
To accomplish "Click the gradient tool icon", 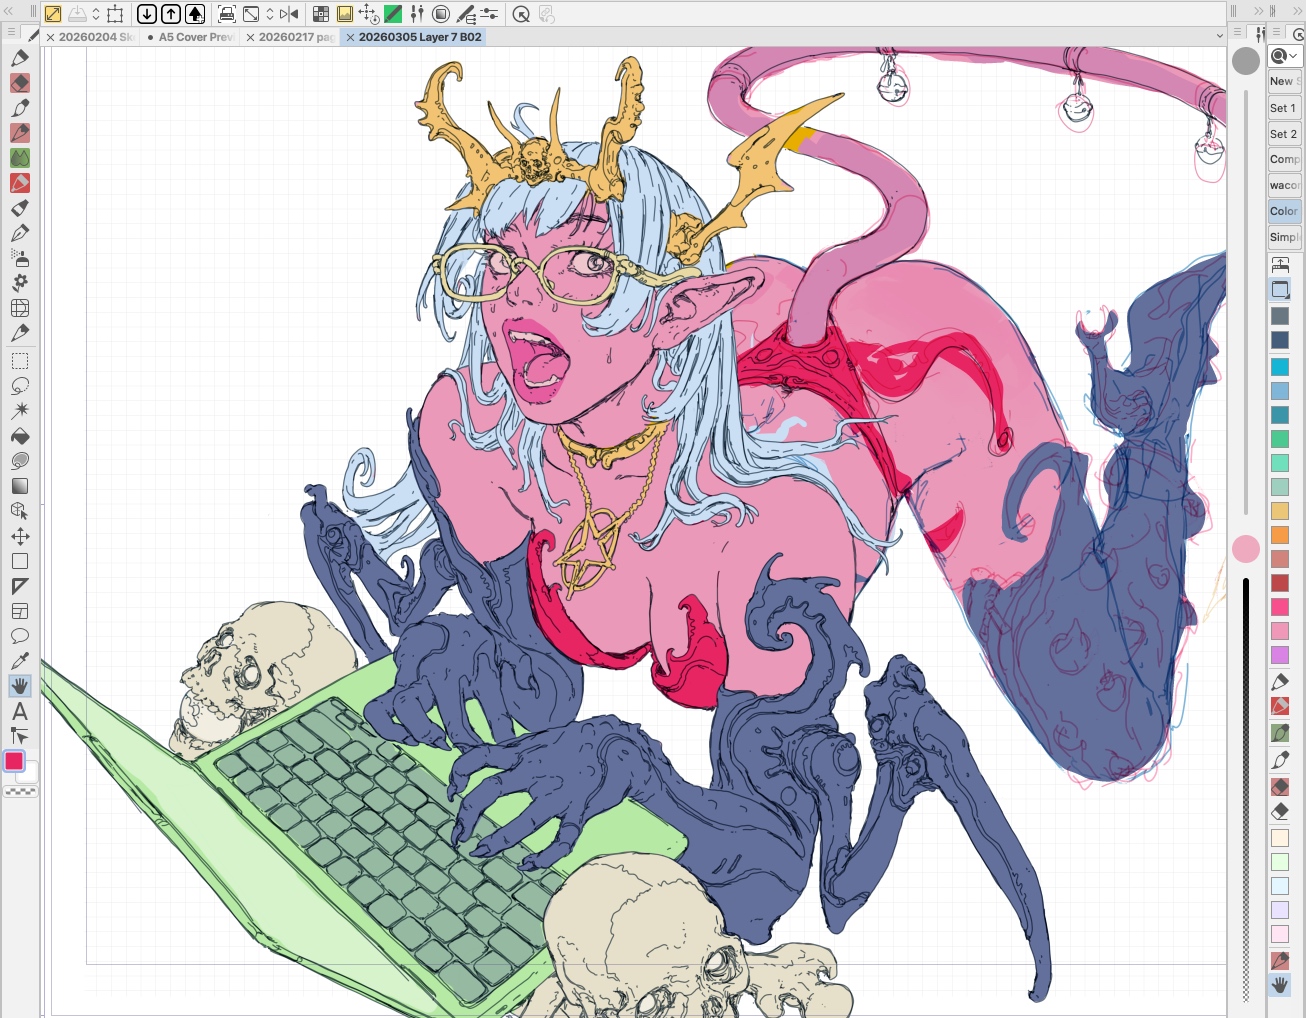I will pos(20,486).
